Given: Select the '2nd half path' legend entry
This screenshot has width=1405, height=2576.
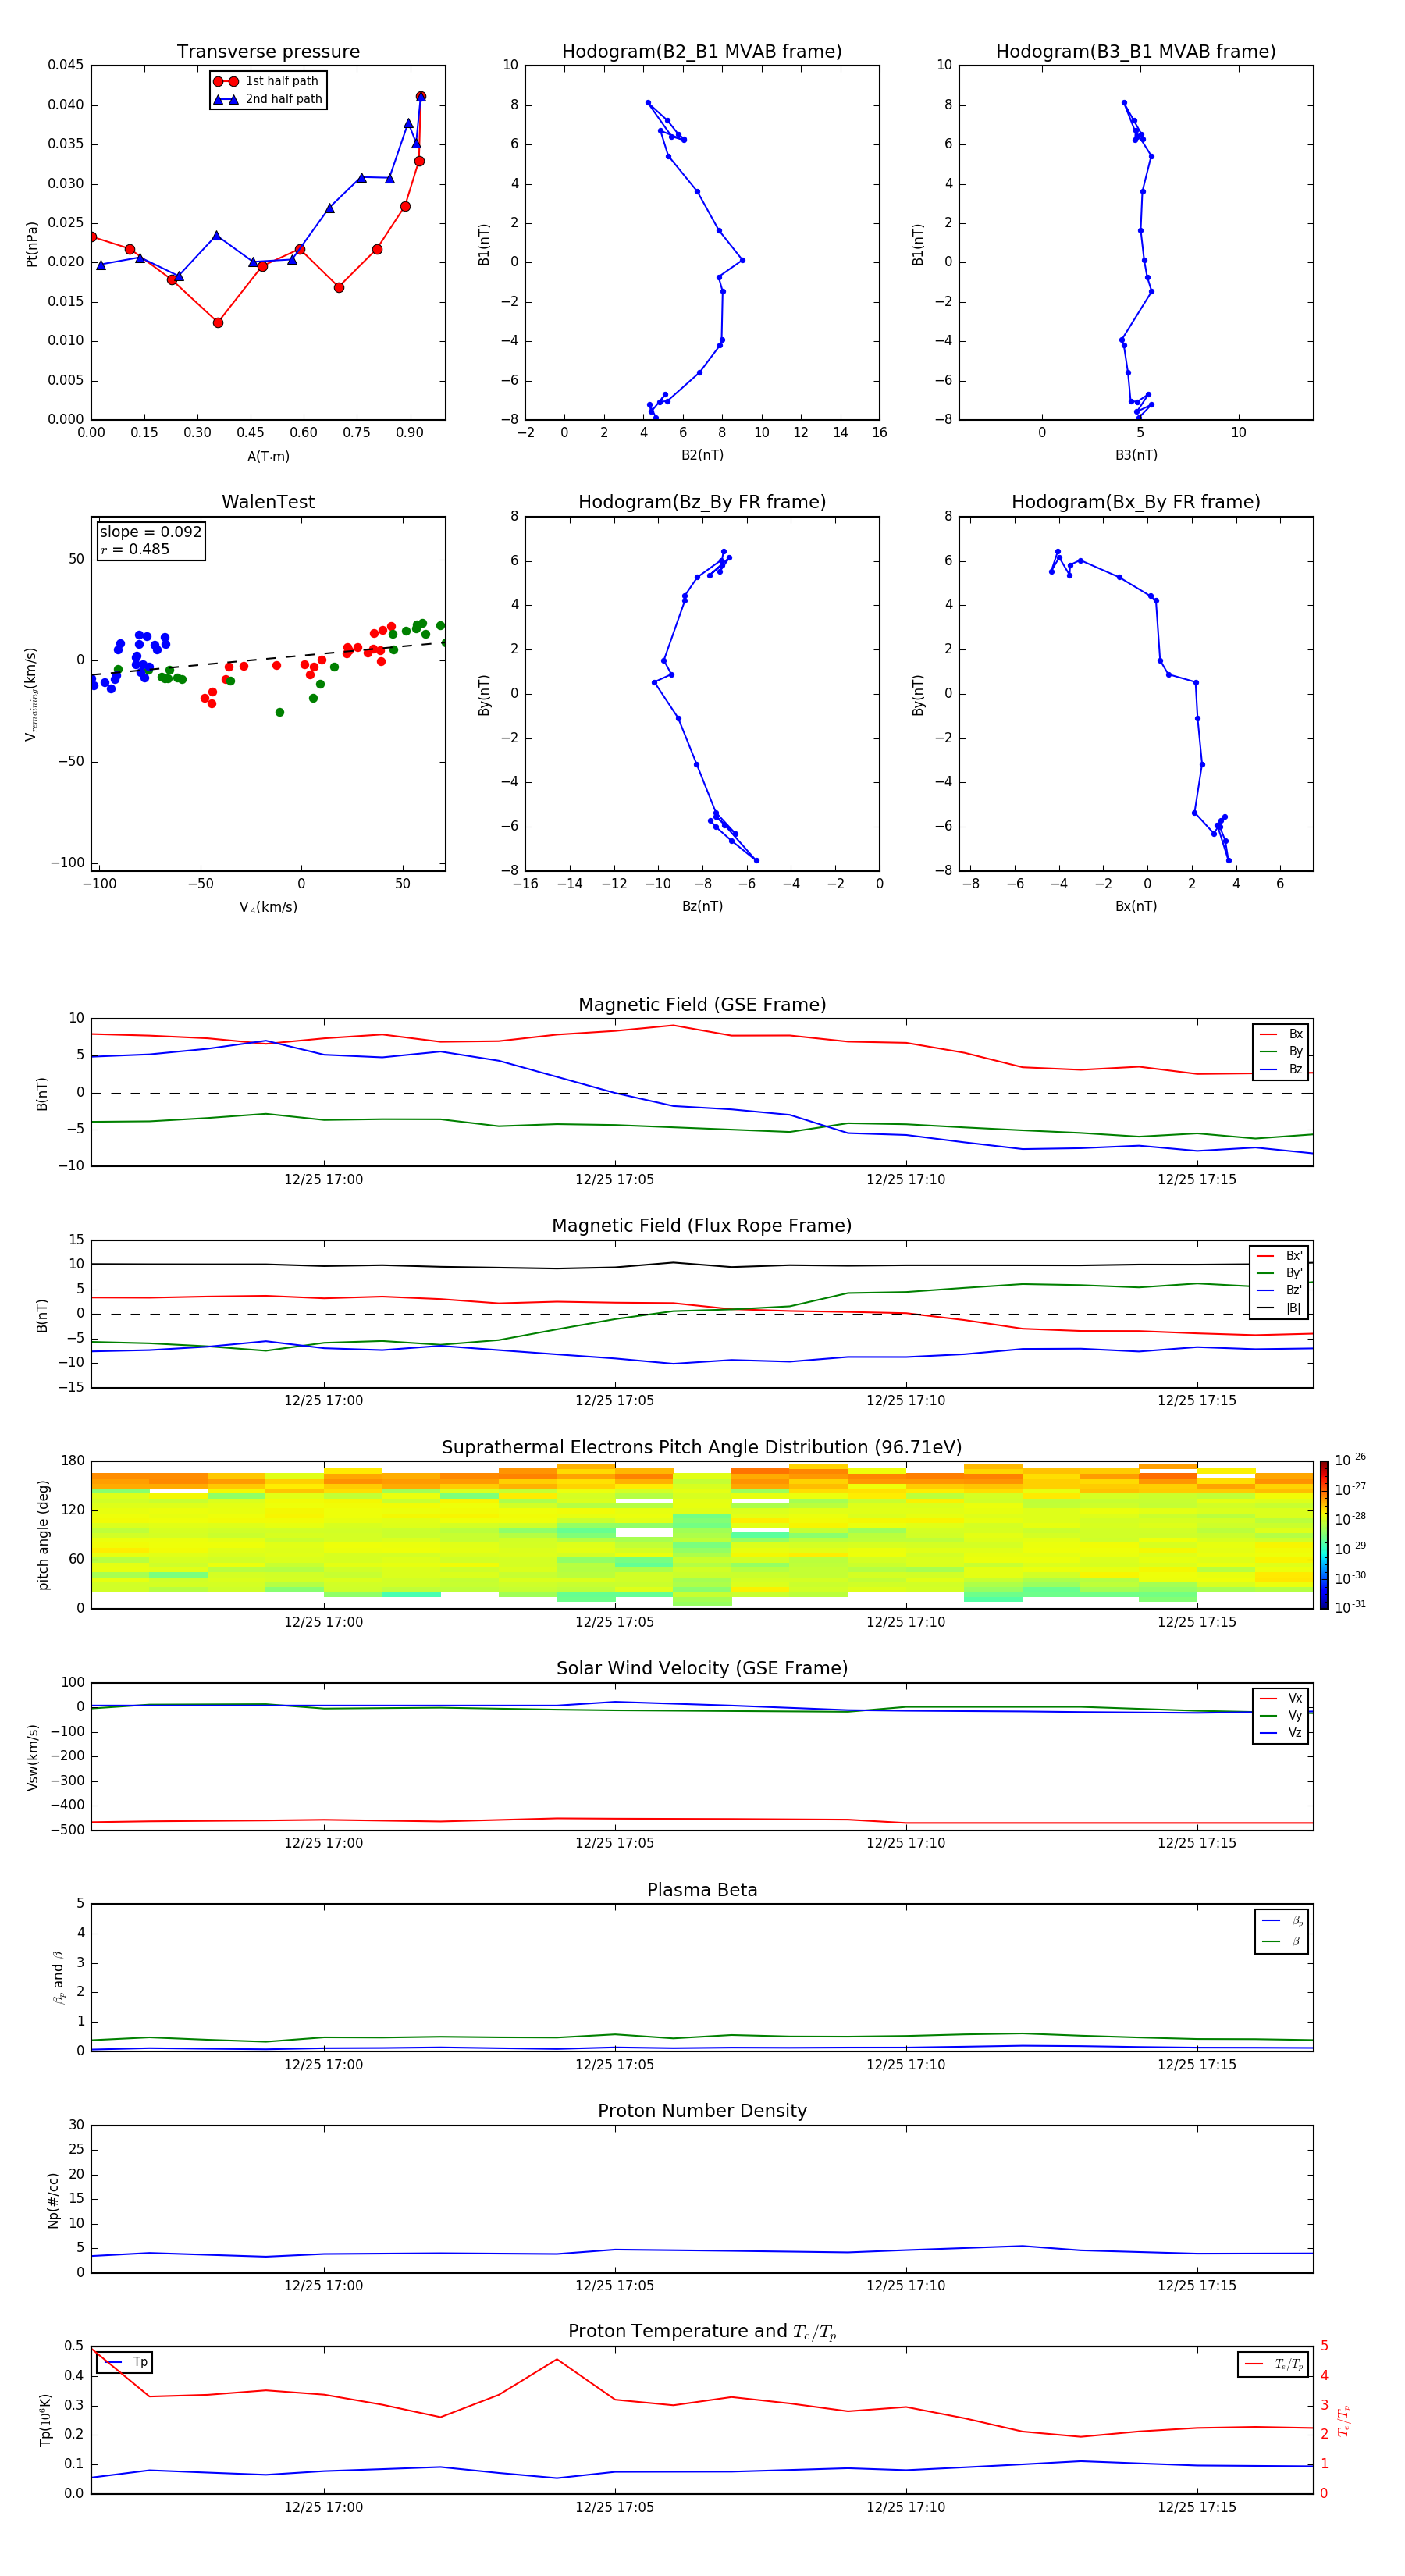Looking at the screenshot, I should 268,99.
